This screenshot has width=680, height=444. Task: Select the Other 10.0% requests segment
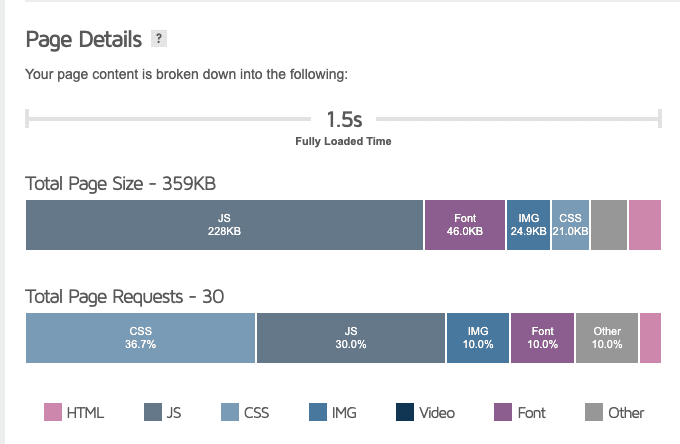tap(607, 338)
